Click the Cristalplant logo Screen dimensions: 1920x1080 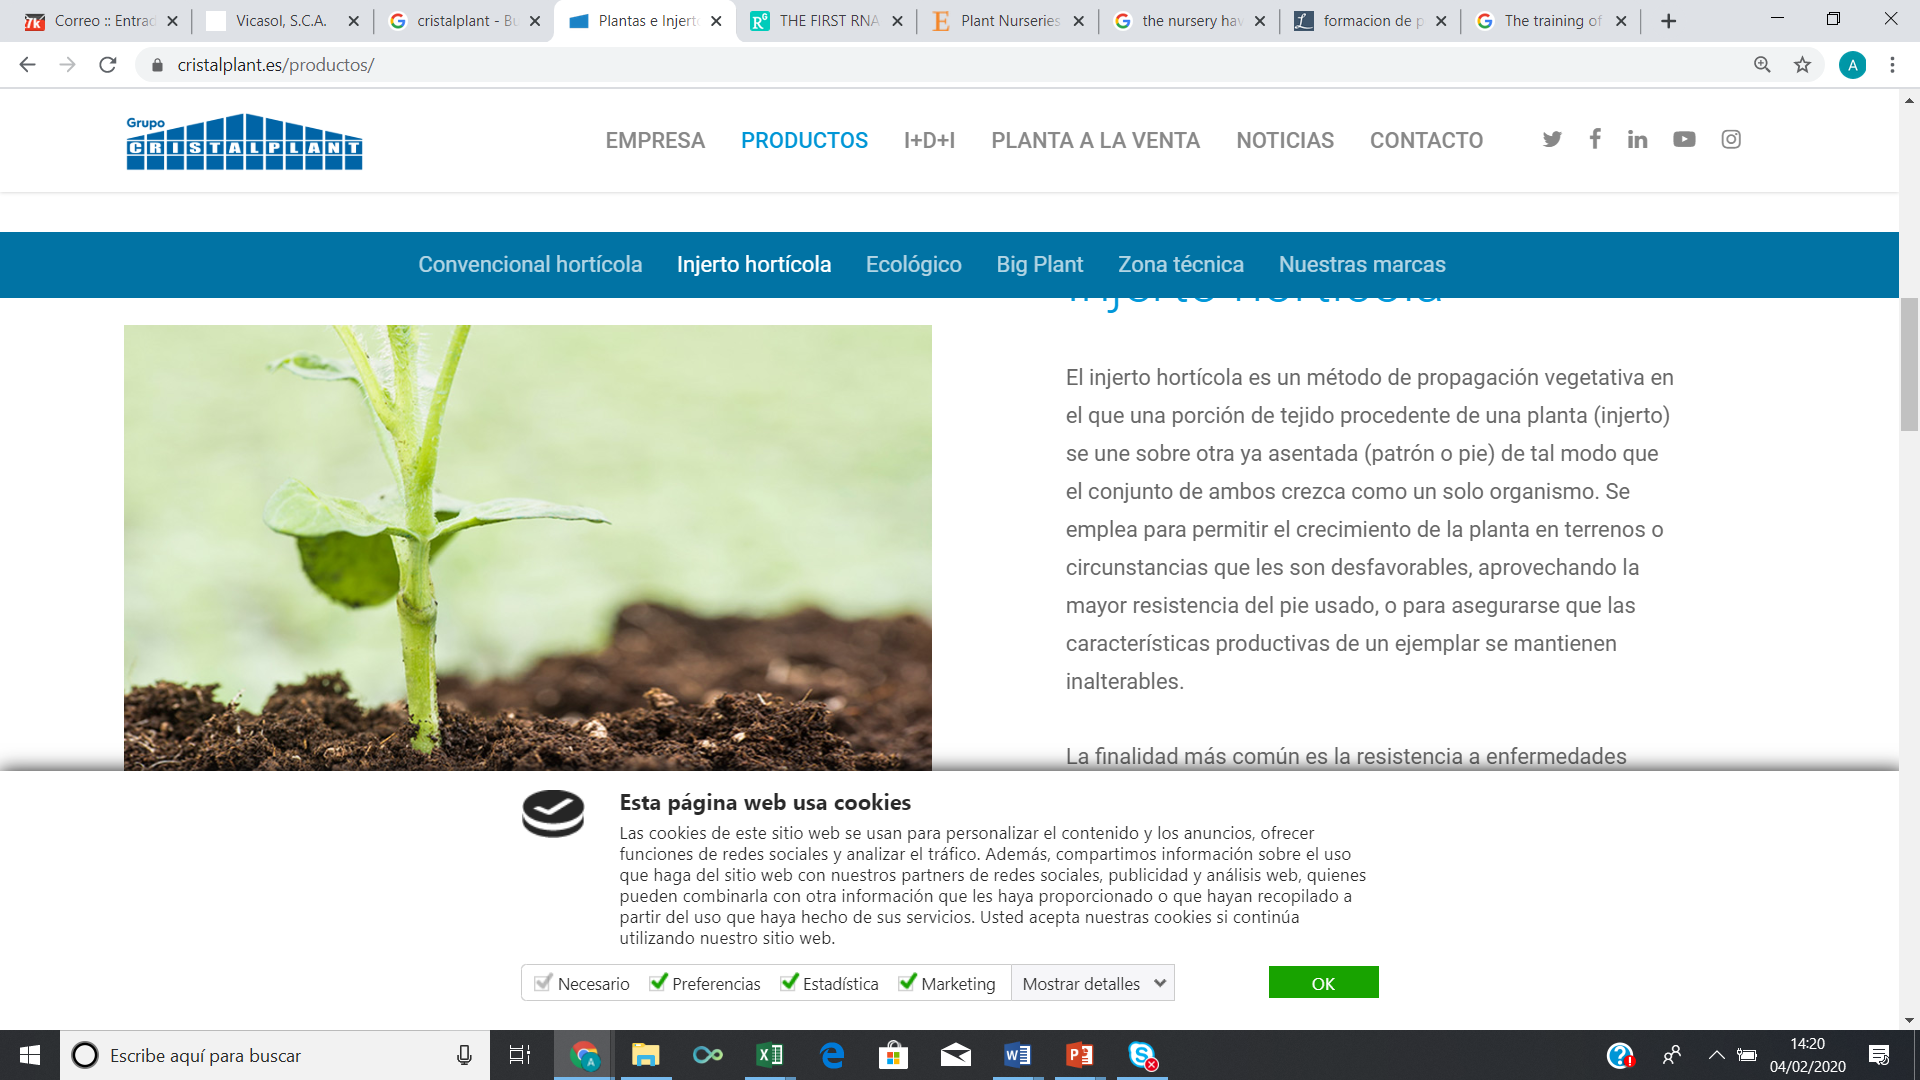[x=244, y=142]
